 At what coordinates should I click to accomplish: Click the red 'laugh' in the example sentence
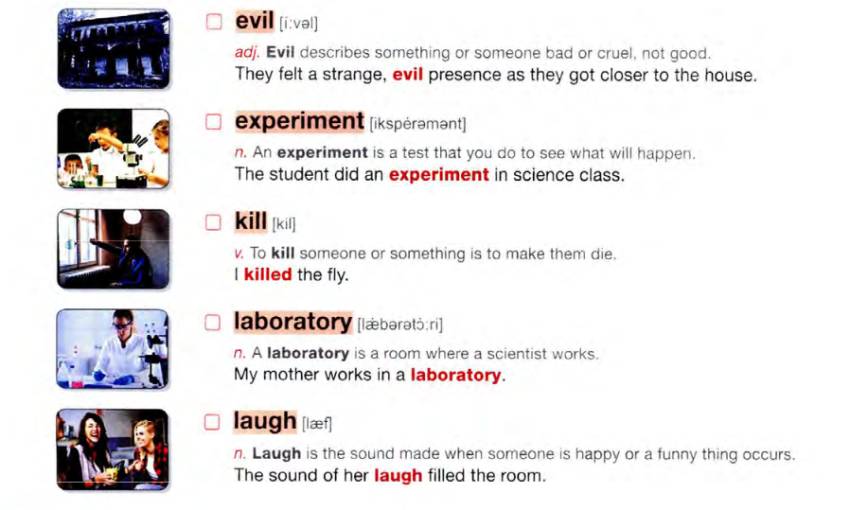(x=397, y=475)
